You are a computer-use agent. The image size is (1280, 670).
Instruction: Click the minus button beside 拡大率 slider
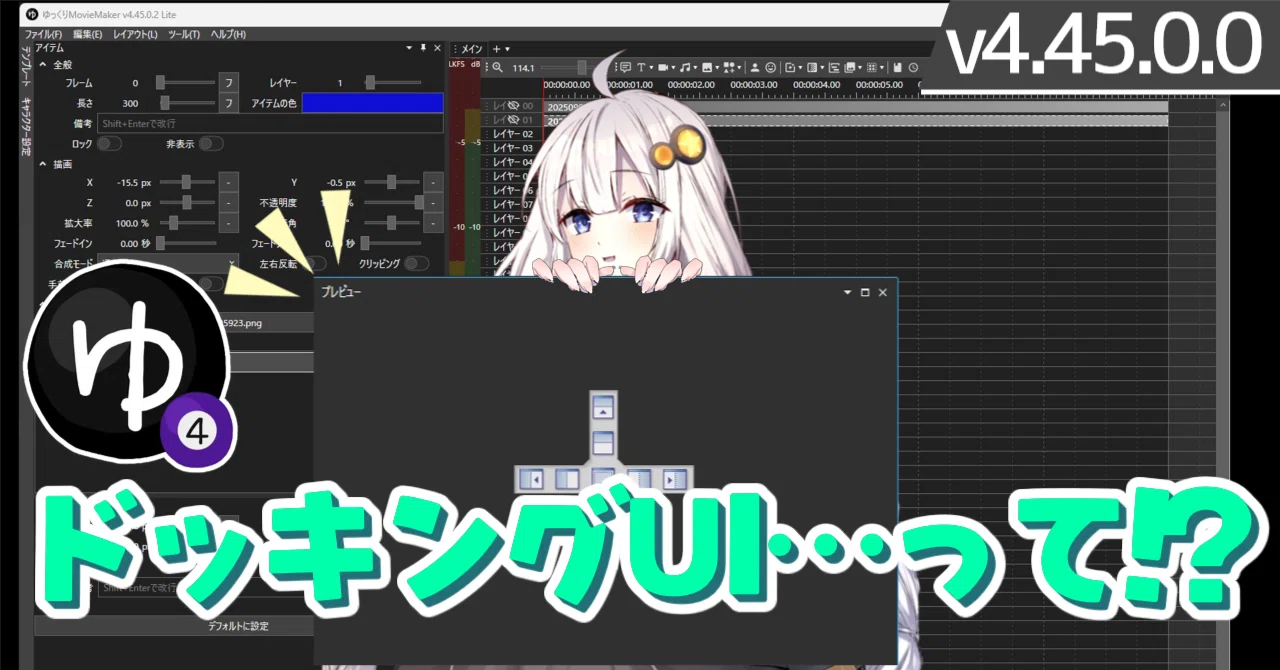(x=229, y=222)
